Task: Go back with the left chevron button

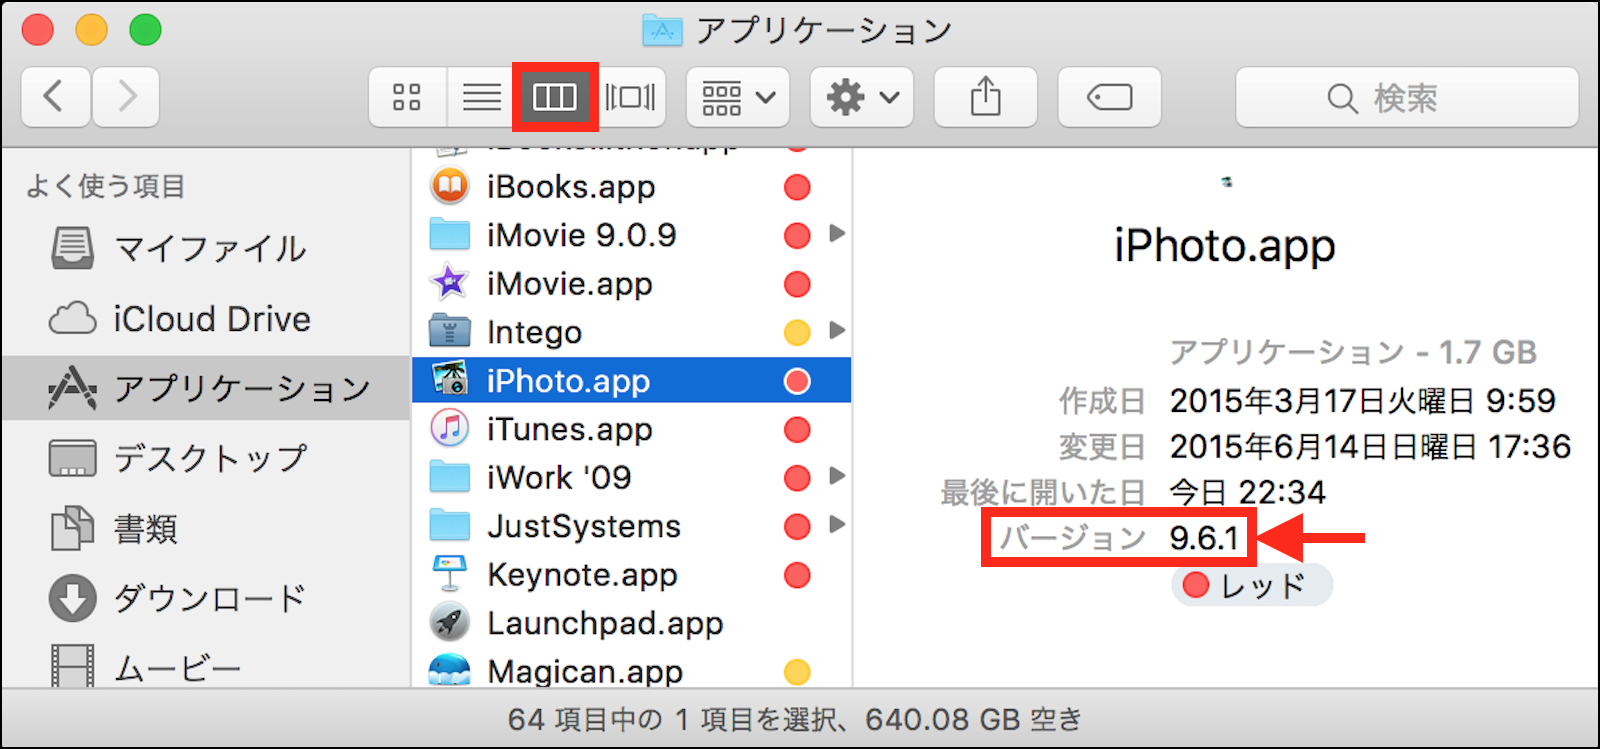Action: [56, 97]
